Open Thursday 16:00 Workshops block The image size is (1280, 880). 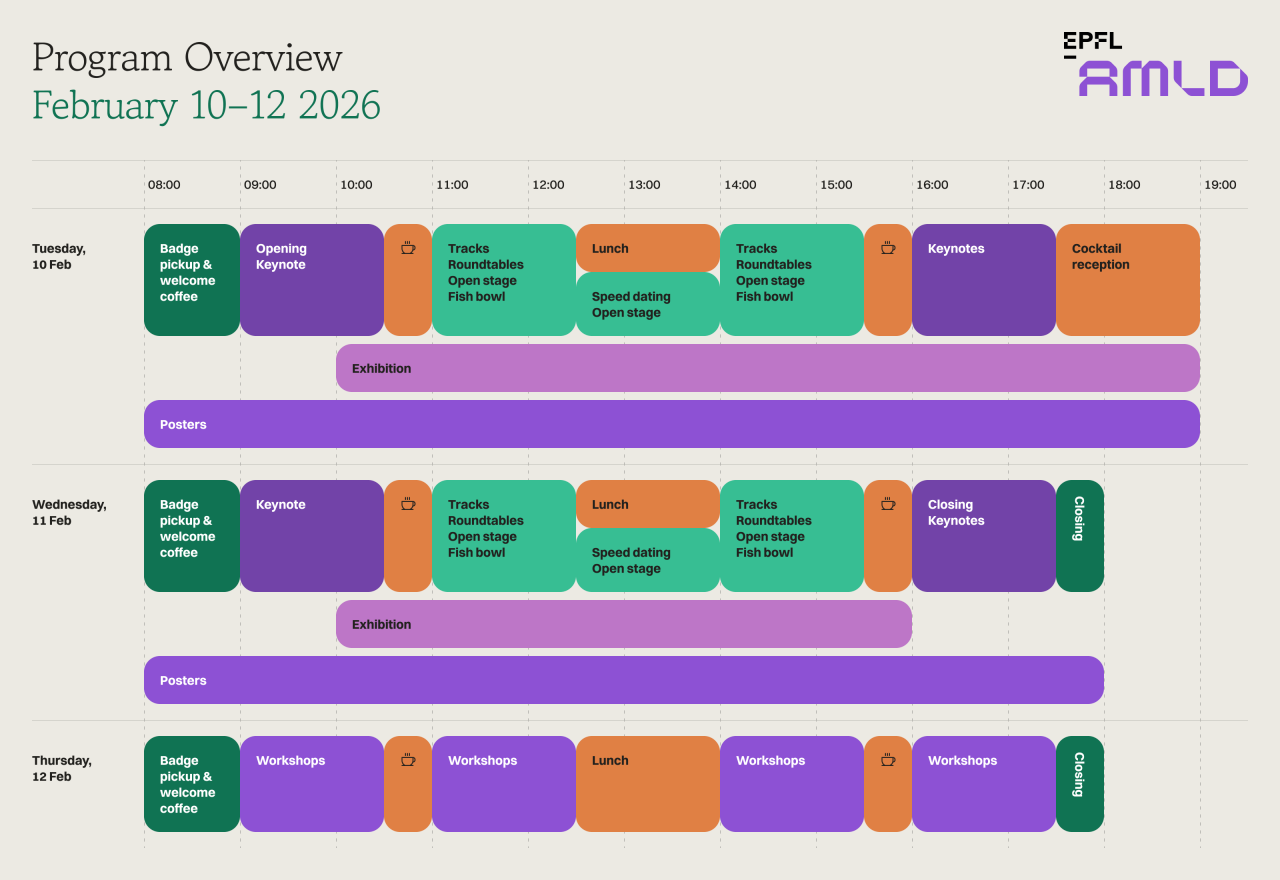(984, 784)
